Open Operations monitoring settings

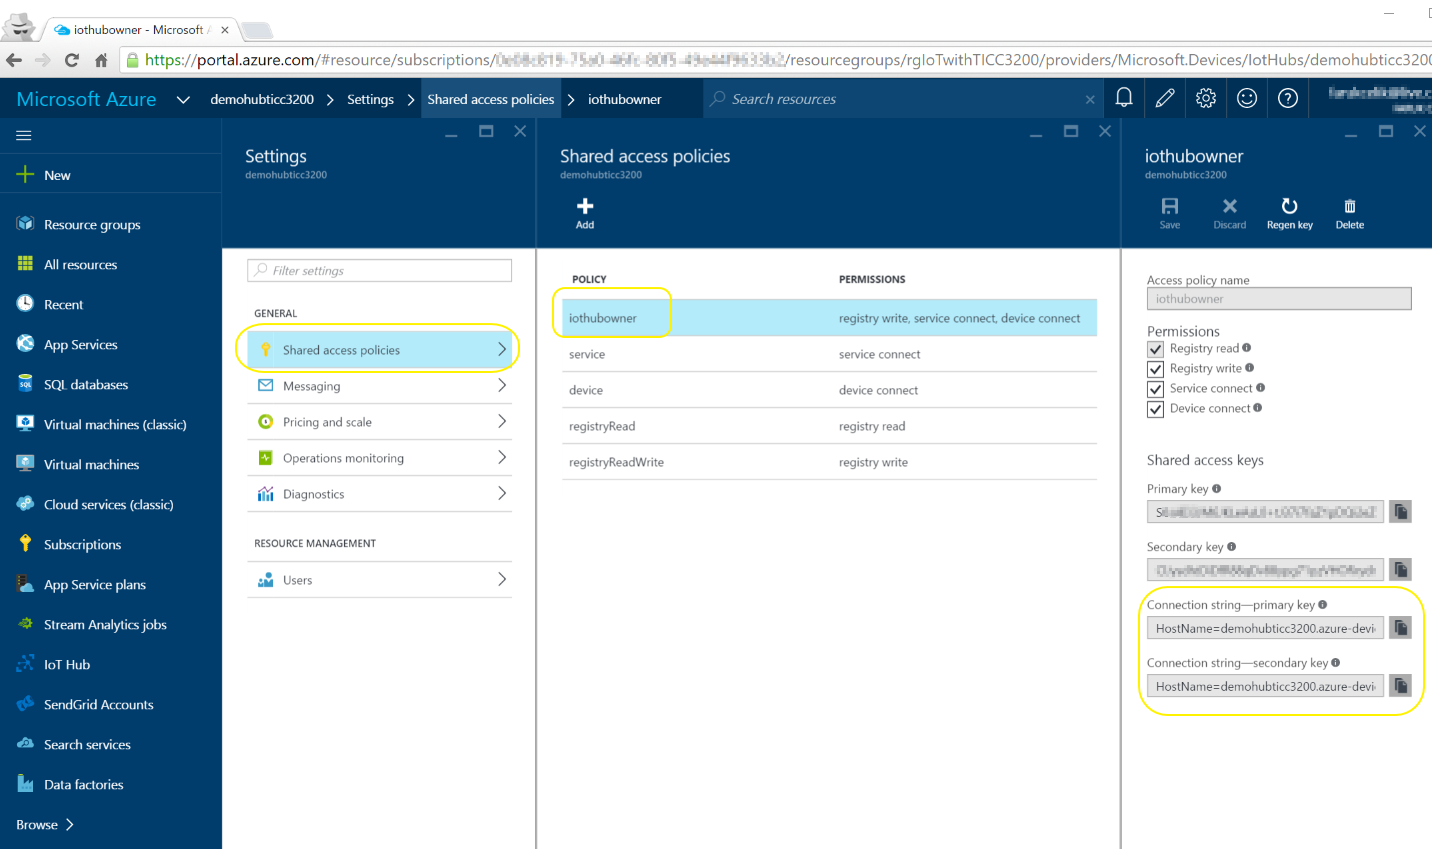click(x=380, y=458)
